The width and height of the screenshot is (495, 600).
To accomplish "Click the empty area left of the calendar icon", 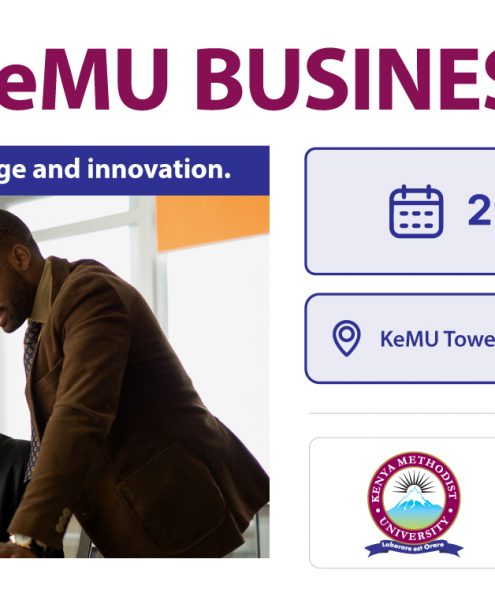I will (347, 211).
